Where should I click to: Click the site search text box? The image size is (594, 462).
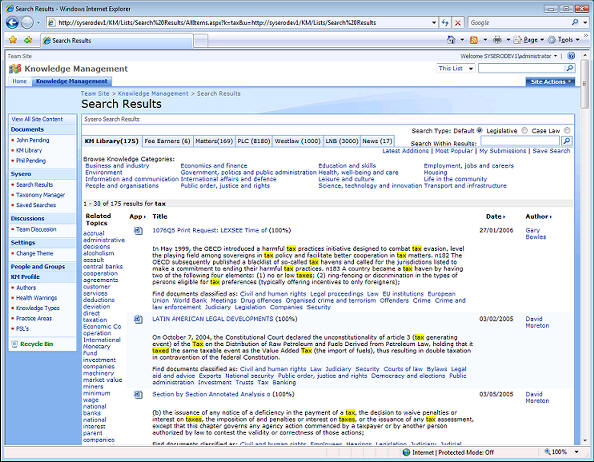(522, 68)
